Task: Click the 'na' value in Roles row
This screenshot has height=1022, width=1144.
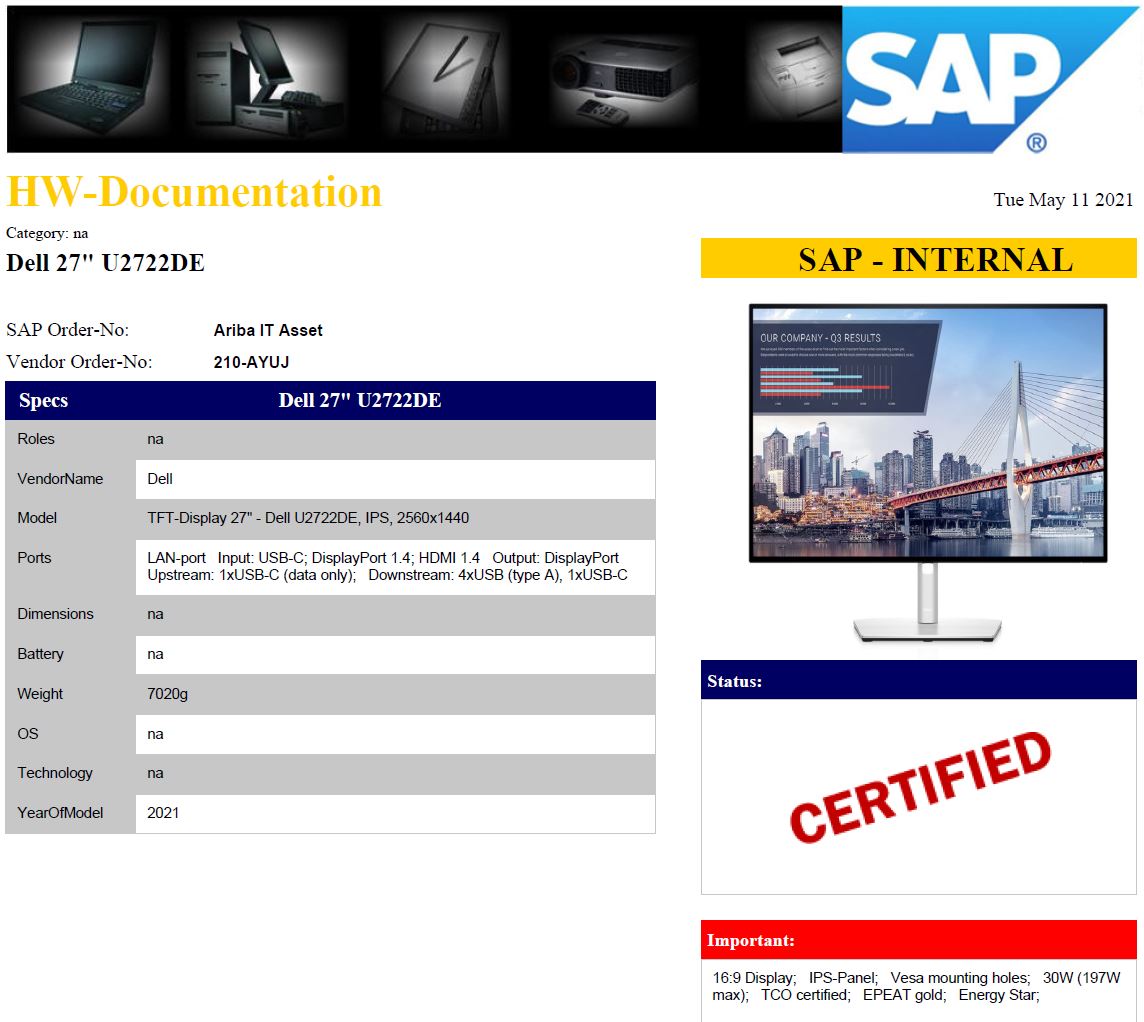Action: click(x=155, y=439)
